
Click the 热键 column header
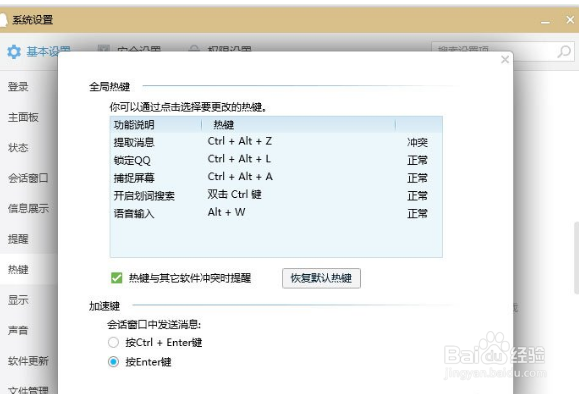point(298,125)
